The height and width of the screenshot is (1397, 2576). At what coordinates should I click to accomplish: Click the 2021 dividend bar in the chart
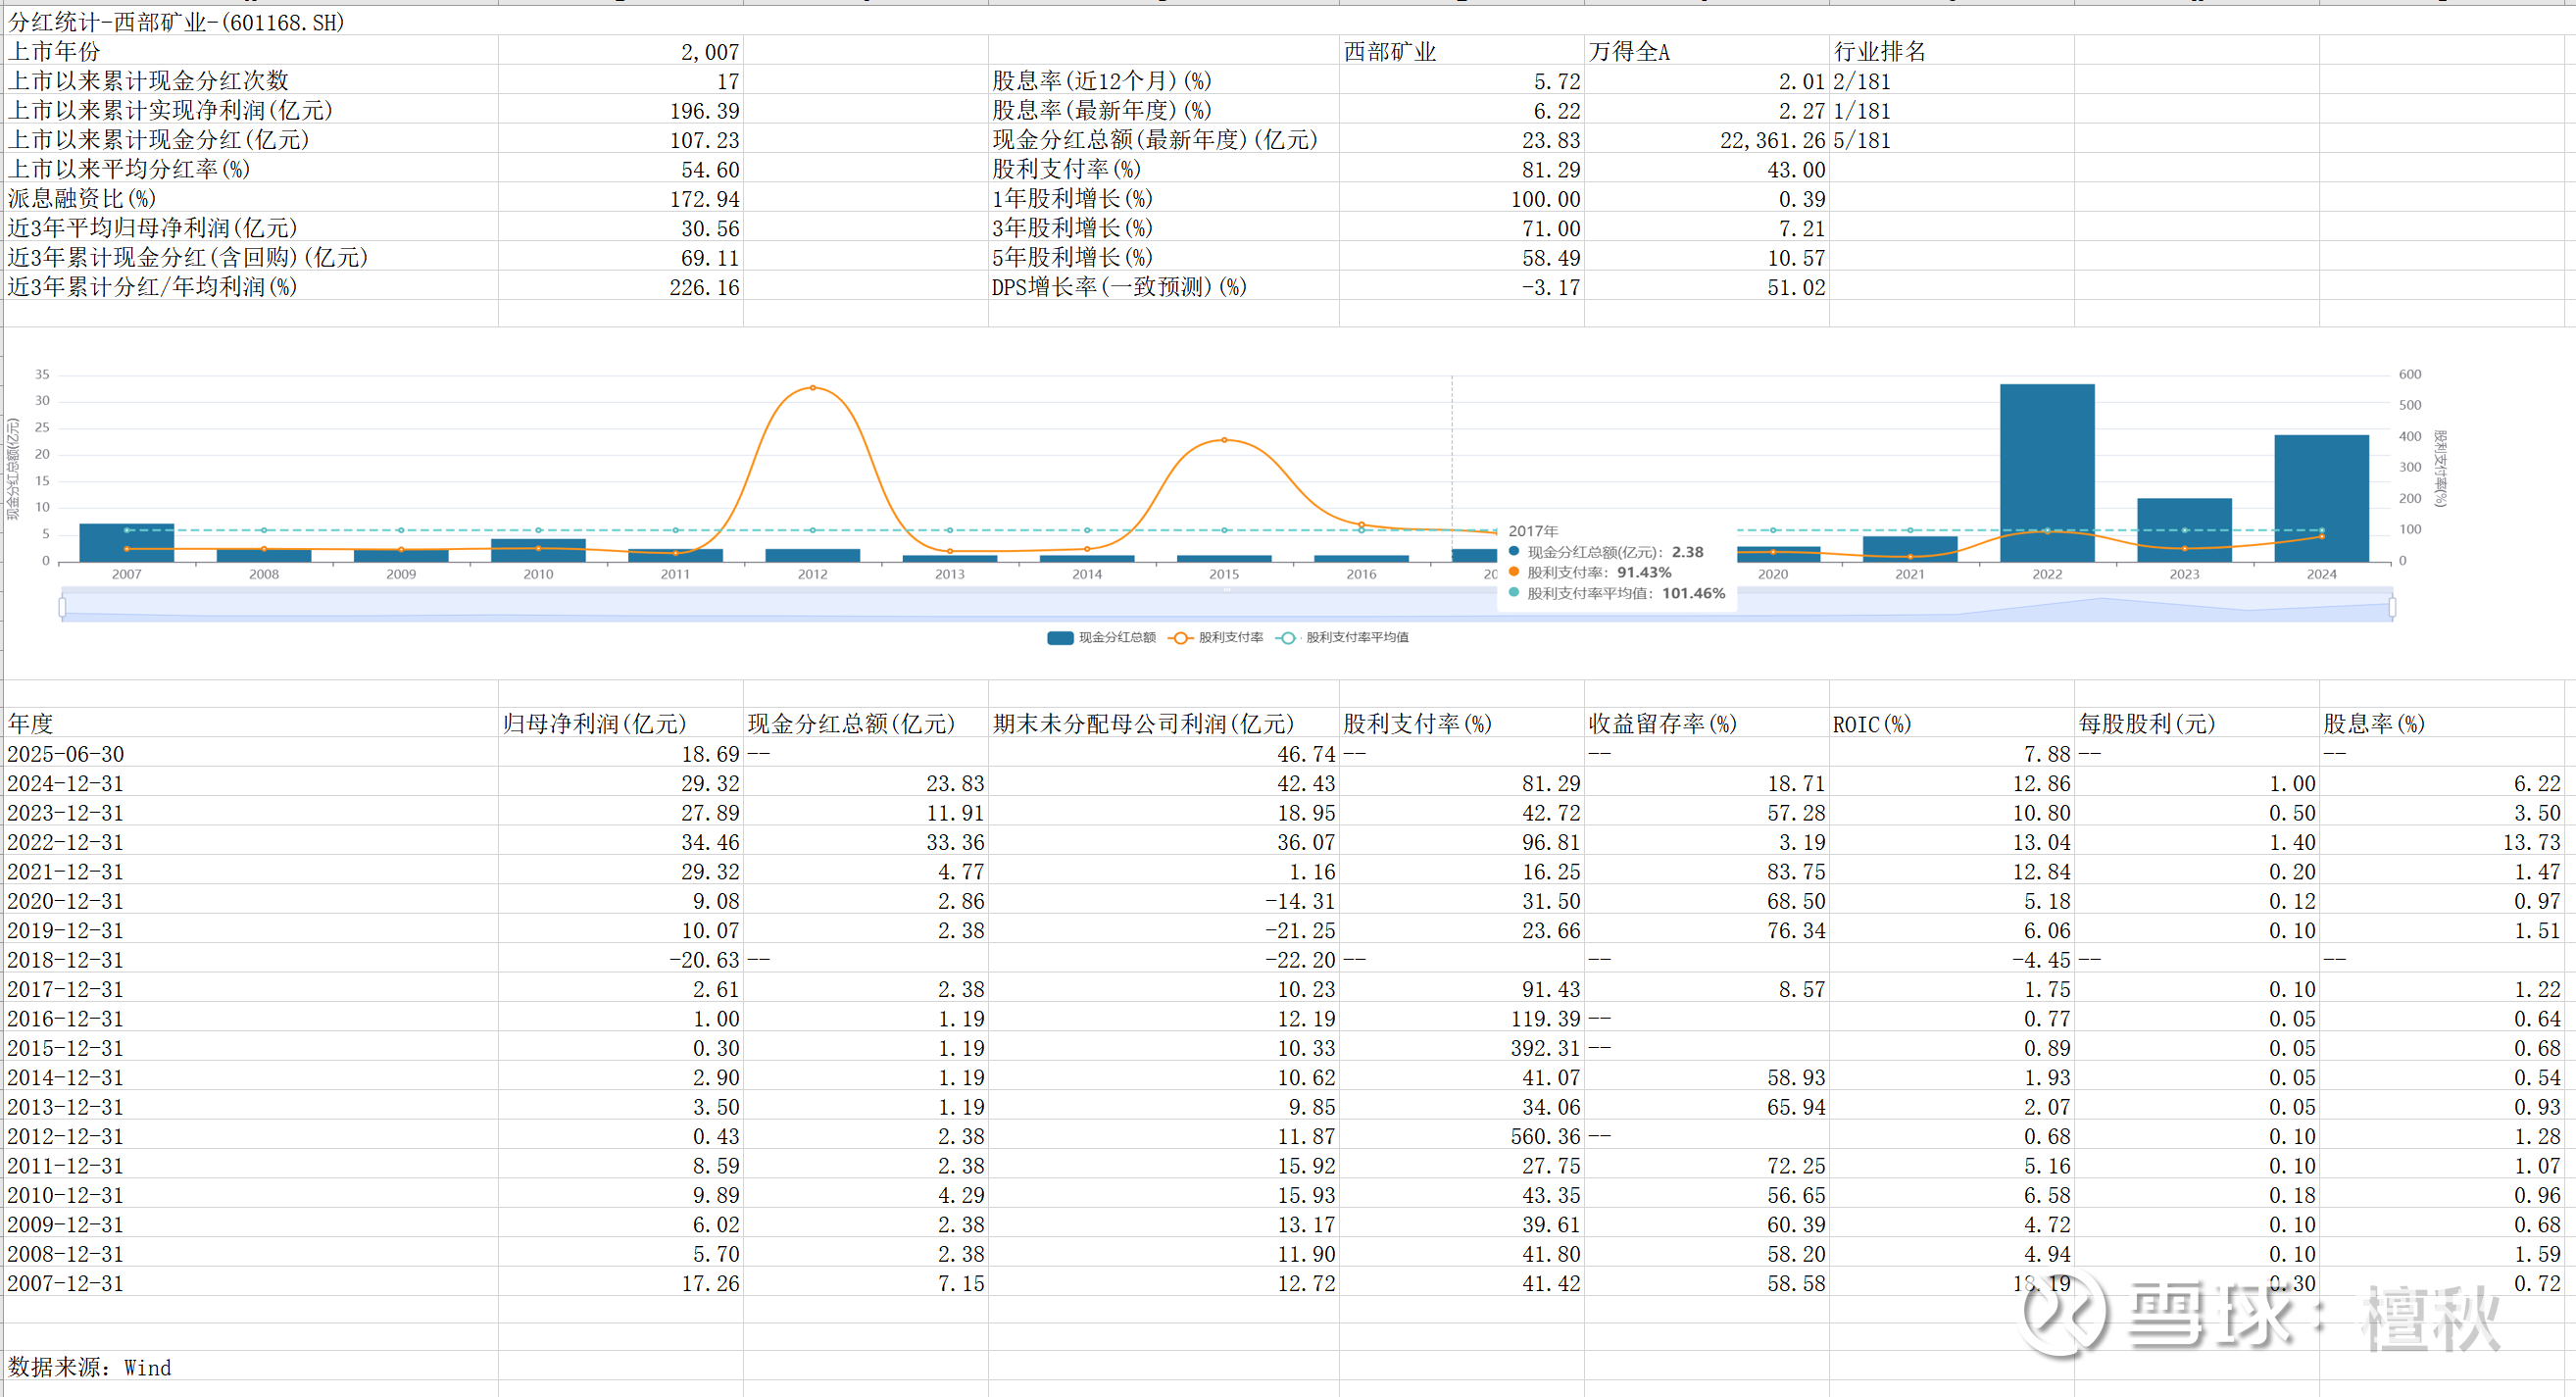click(1910, 548)
